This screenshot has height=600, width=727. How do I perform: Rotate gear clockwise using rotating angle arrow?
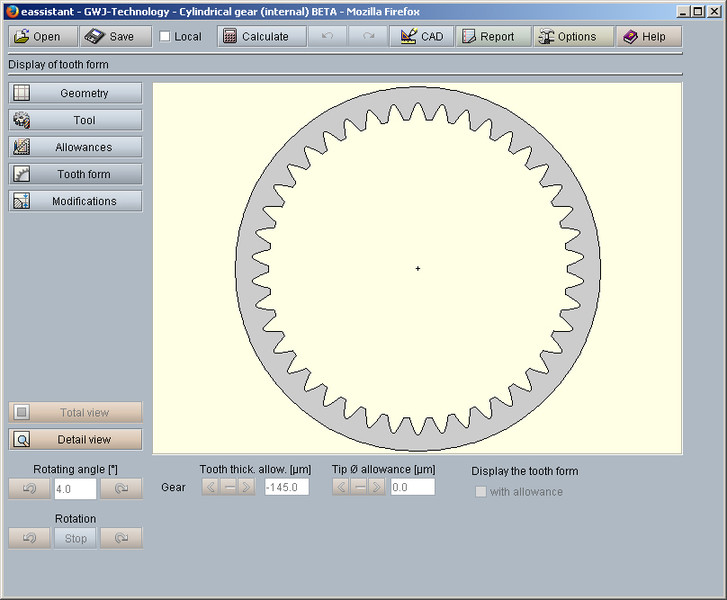(121, 488)
